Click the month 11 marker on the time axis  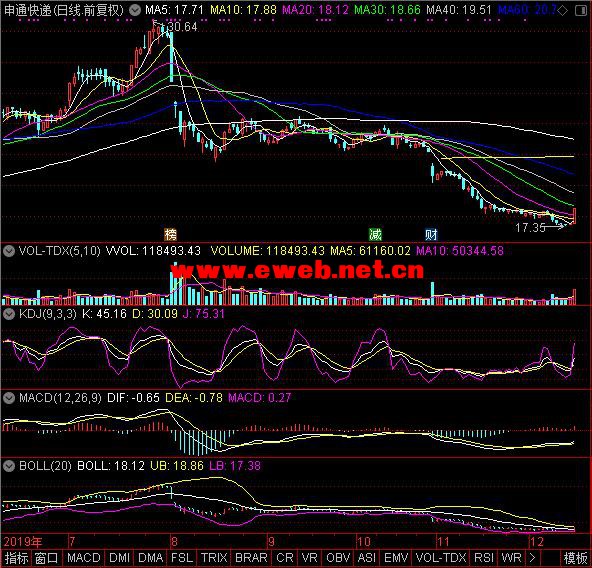[443, 542]
